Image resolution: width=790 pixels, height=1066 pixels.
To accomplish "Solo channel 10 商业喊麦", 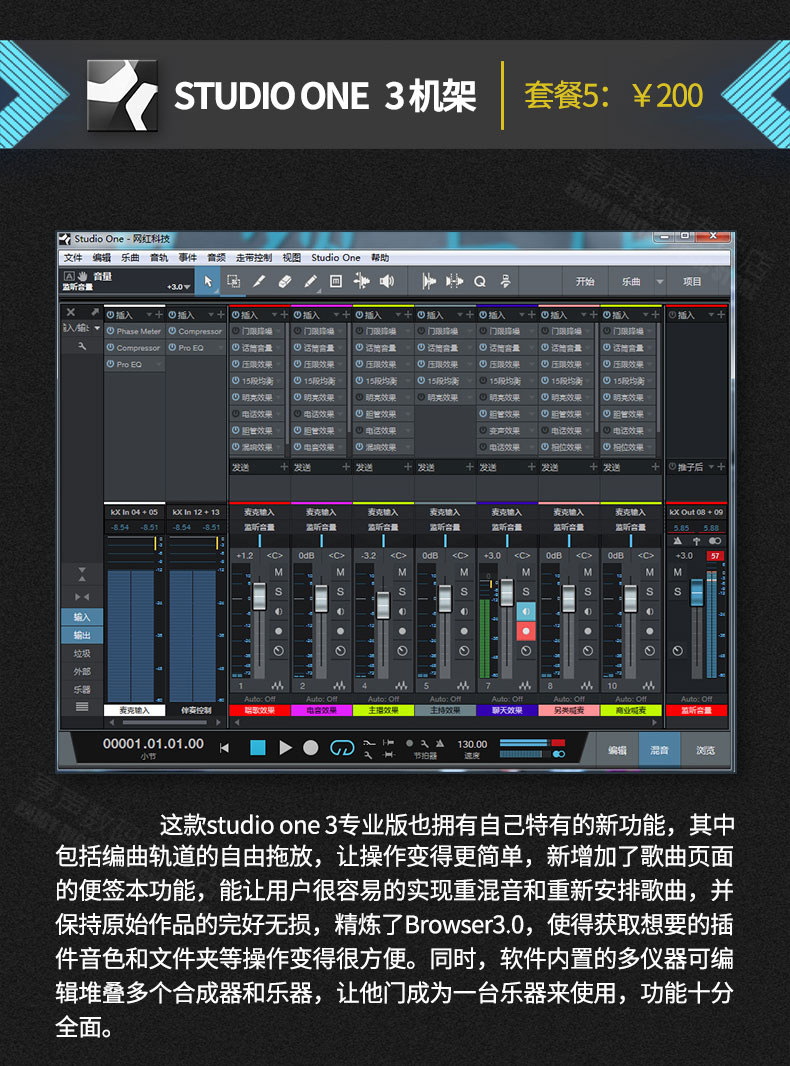I will click(x=649, y=591).
